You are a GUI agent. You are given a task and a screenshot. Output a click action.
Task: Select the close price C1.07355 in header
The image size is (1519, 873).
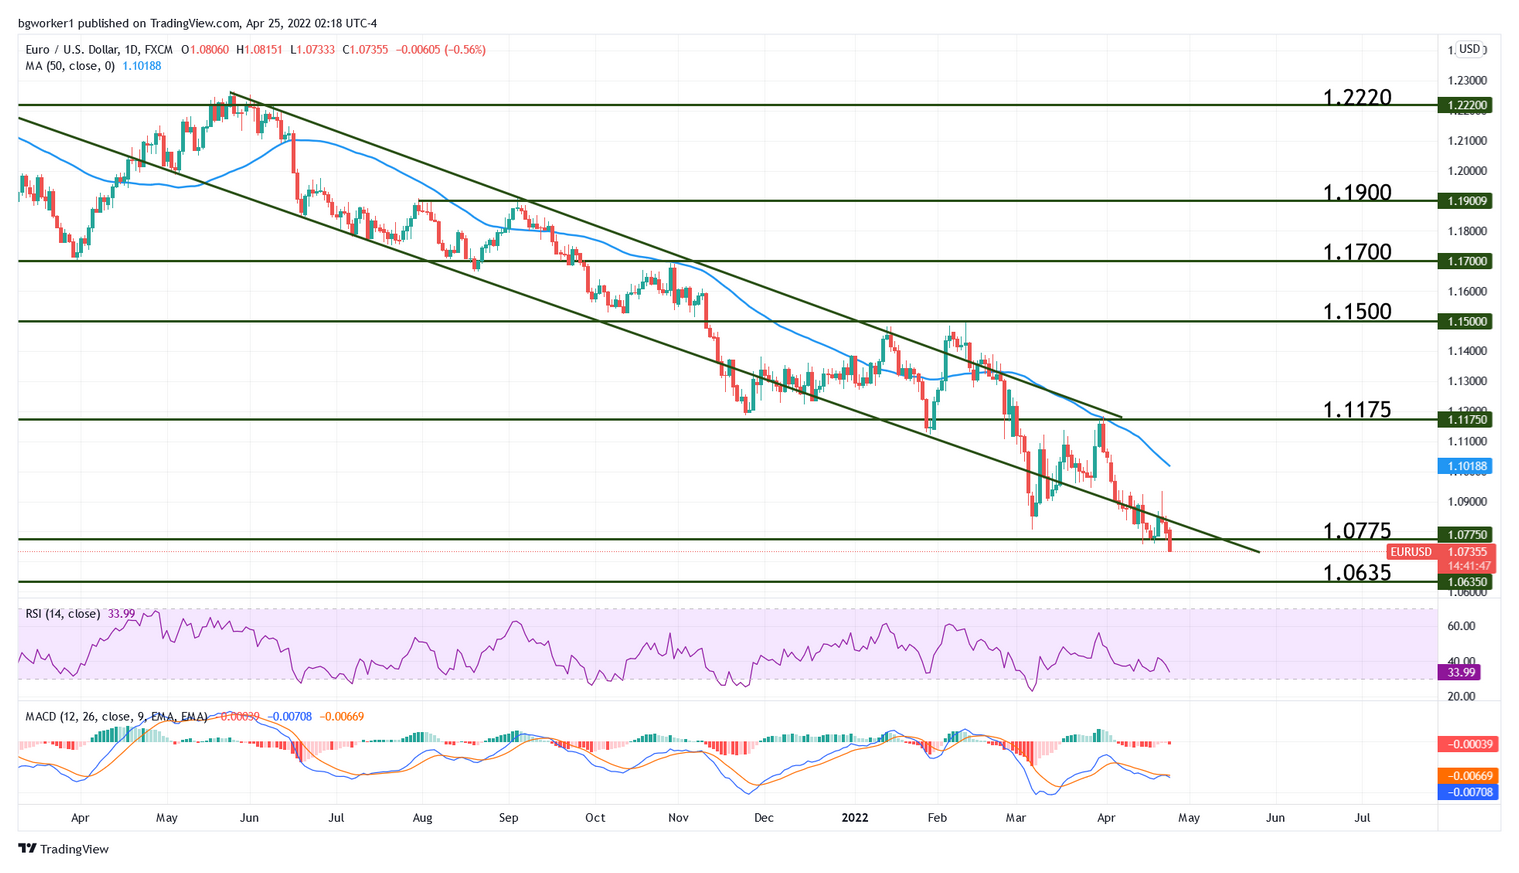click(365, 49)
